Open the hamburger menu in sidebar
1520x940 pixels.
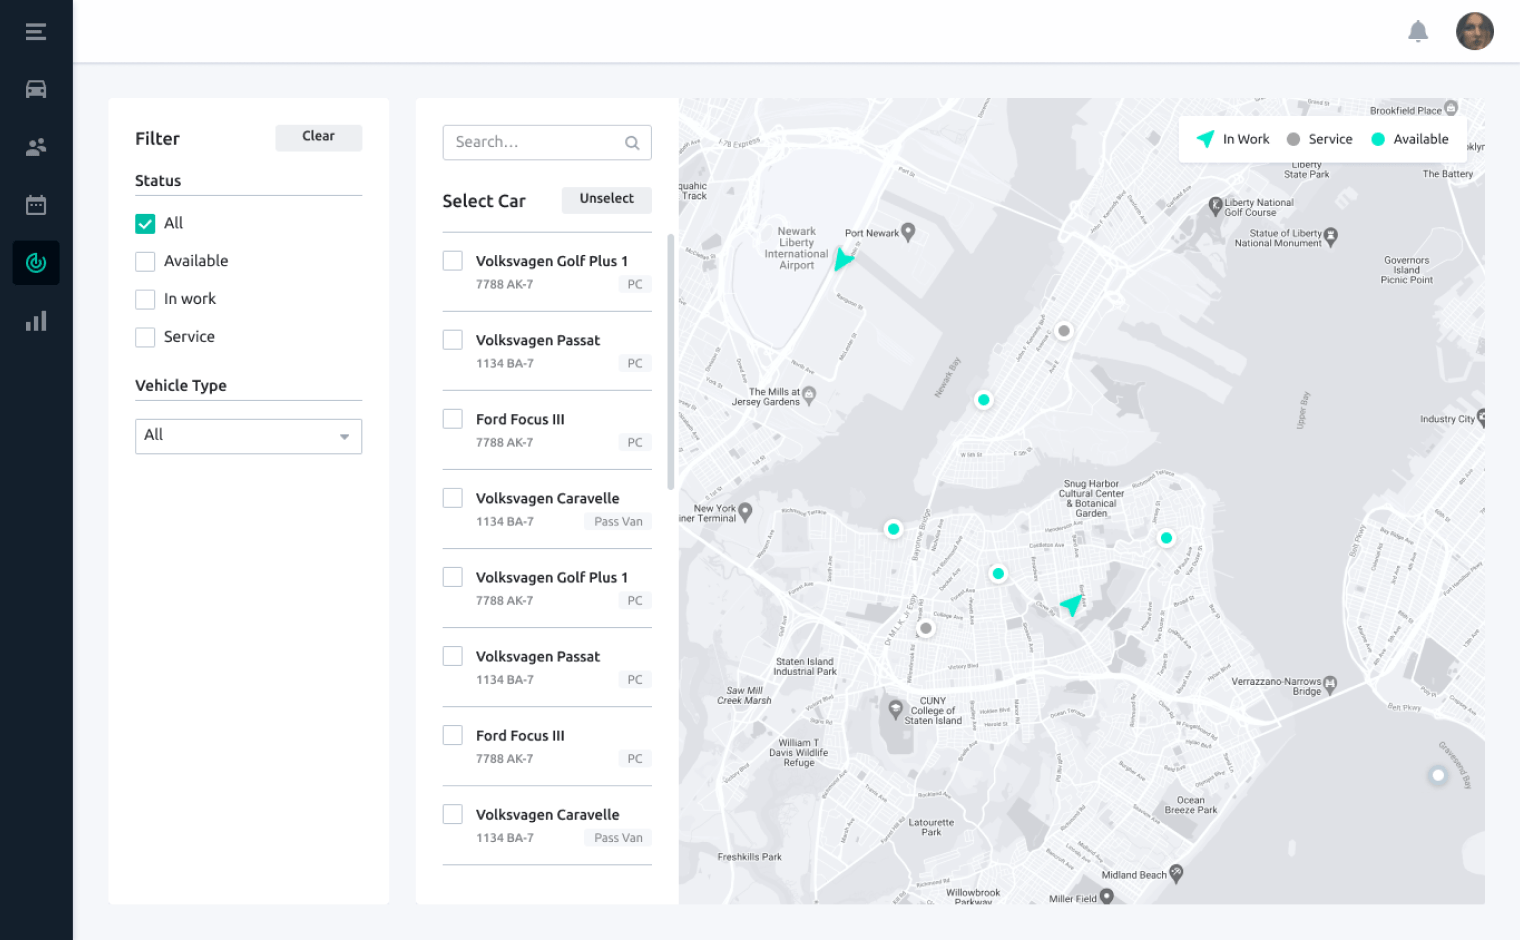tap(36, 31)
